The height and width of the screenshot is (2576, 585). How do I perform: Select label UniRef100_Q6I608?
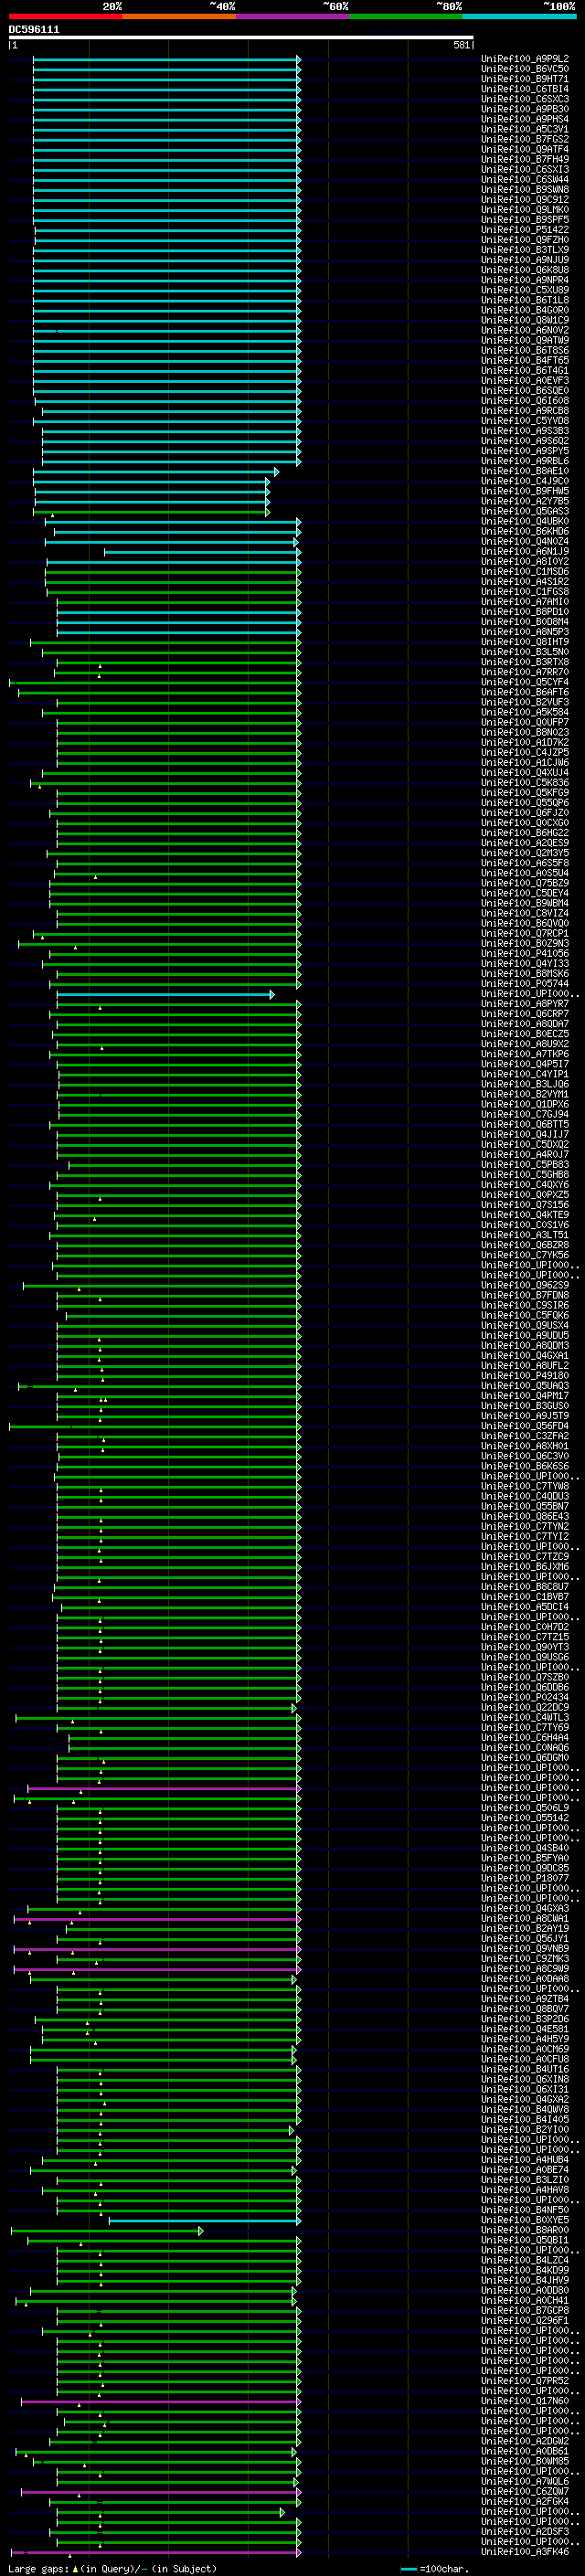pos(525,401)
